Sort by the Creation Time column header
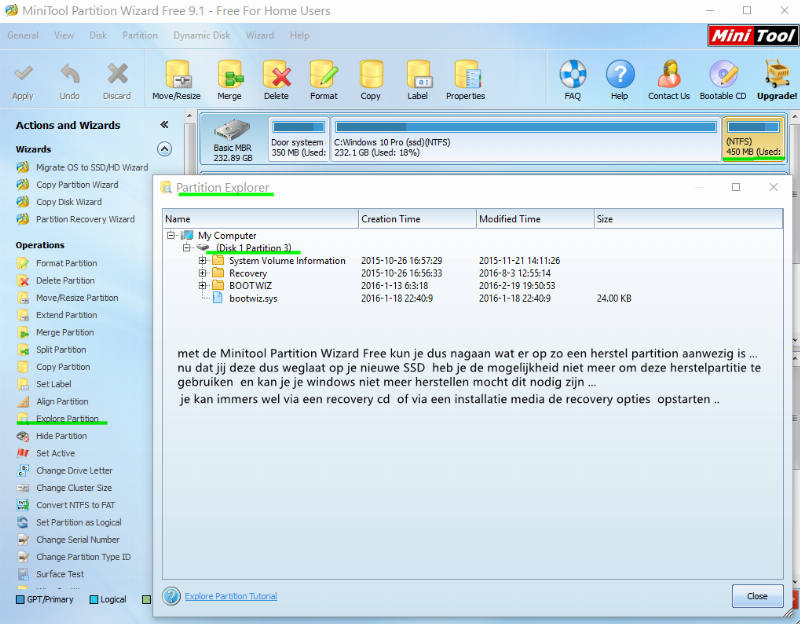Image resolution: width=800 pixels, height=624 pixels. click(417, 218)
